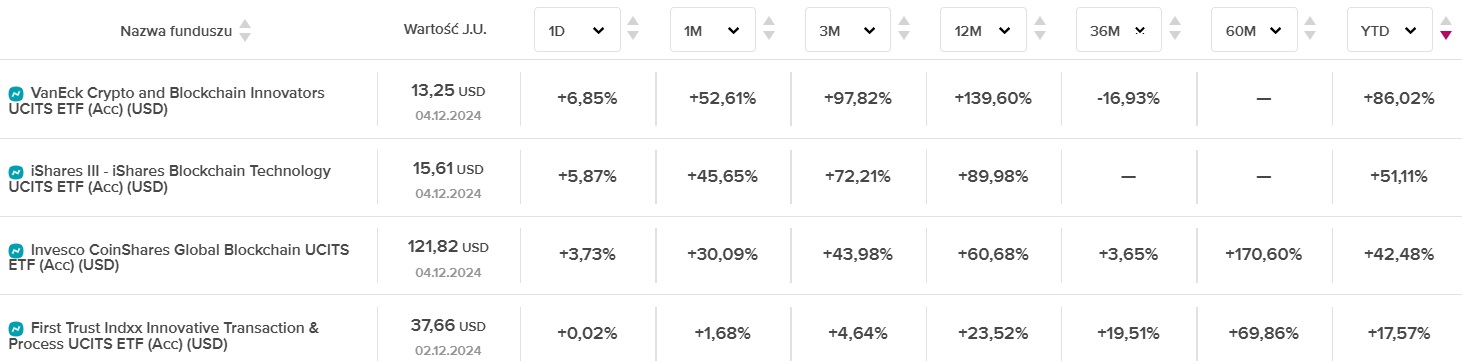The height and width of the screenshot is (364, 1462).
Task: Click the icon beside Invesco CoinShares Global Blockchain
Action: click(16, 250)
